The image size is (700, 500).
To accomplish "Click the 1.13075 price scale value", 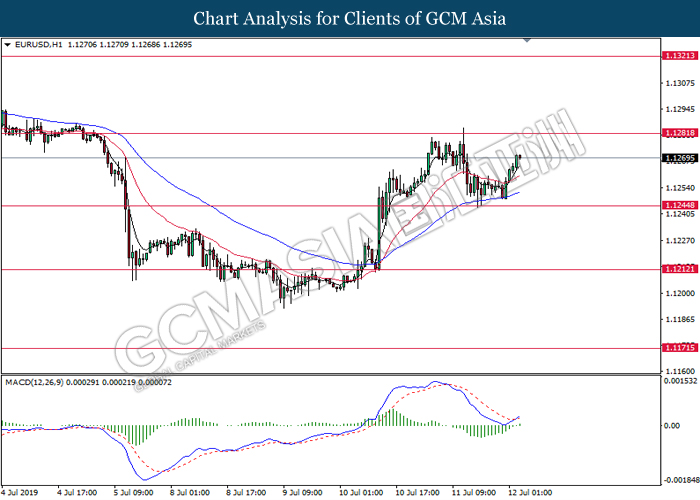I will point(680,83).
